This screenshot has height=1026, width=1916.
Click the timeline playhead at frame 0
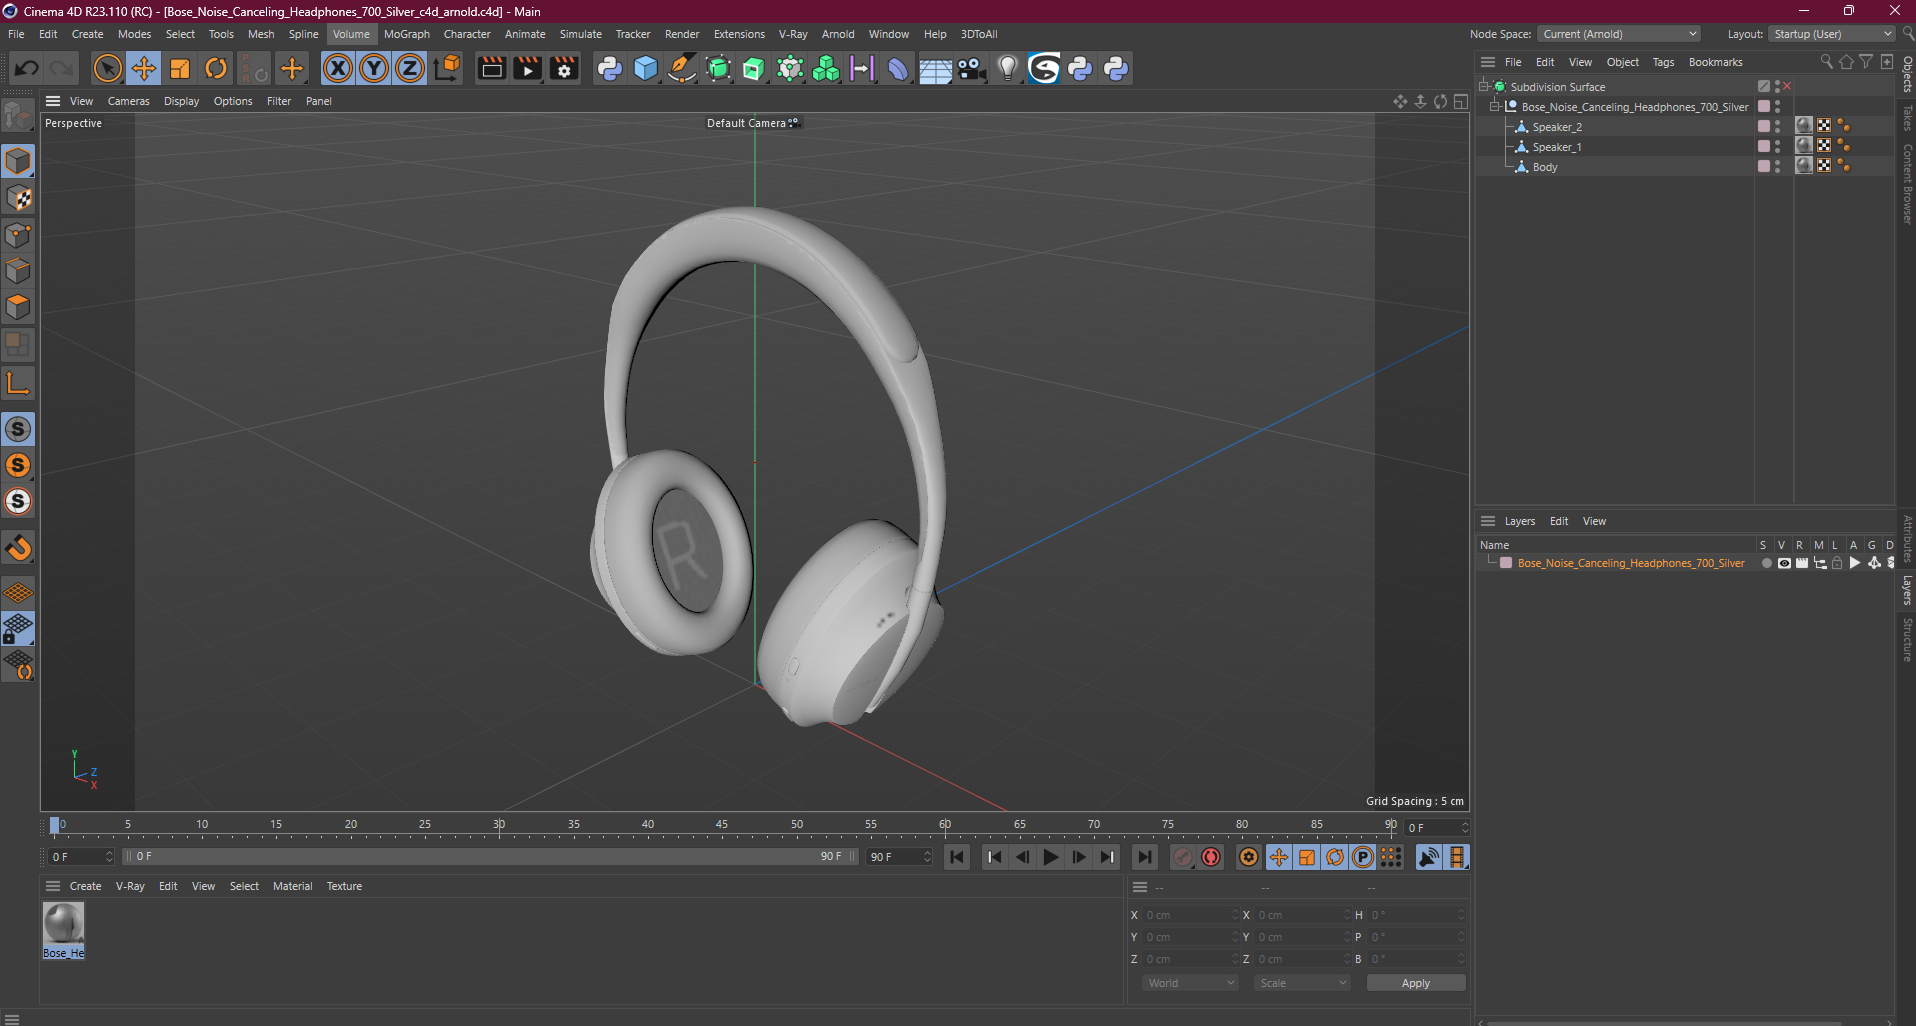[x=55, y=826]
